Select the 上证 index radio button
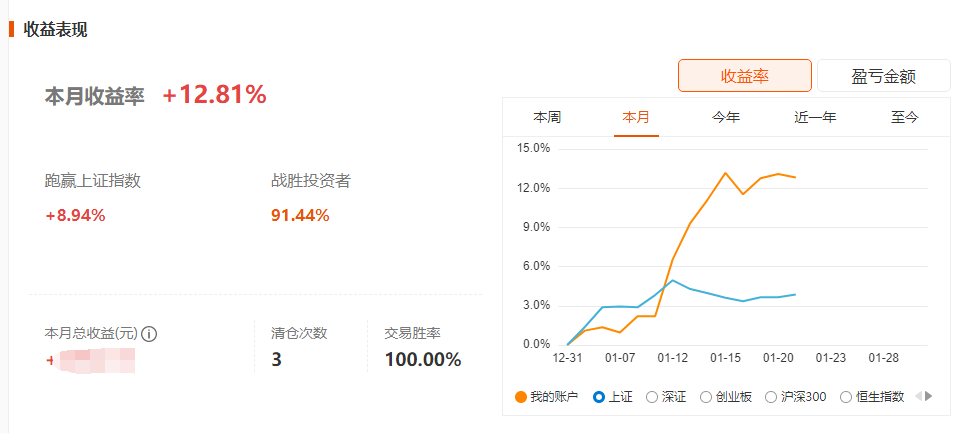The height and width of the screenshot is (433, 956). point(599,397)
